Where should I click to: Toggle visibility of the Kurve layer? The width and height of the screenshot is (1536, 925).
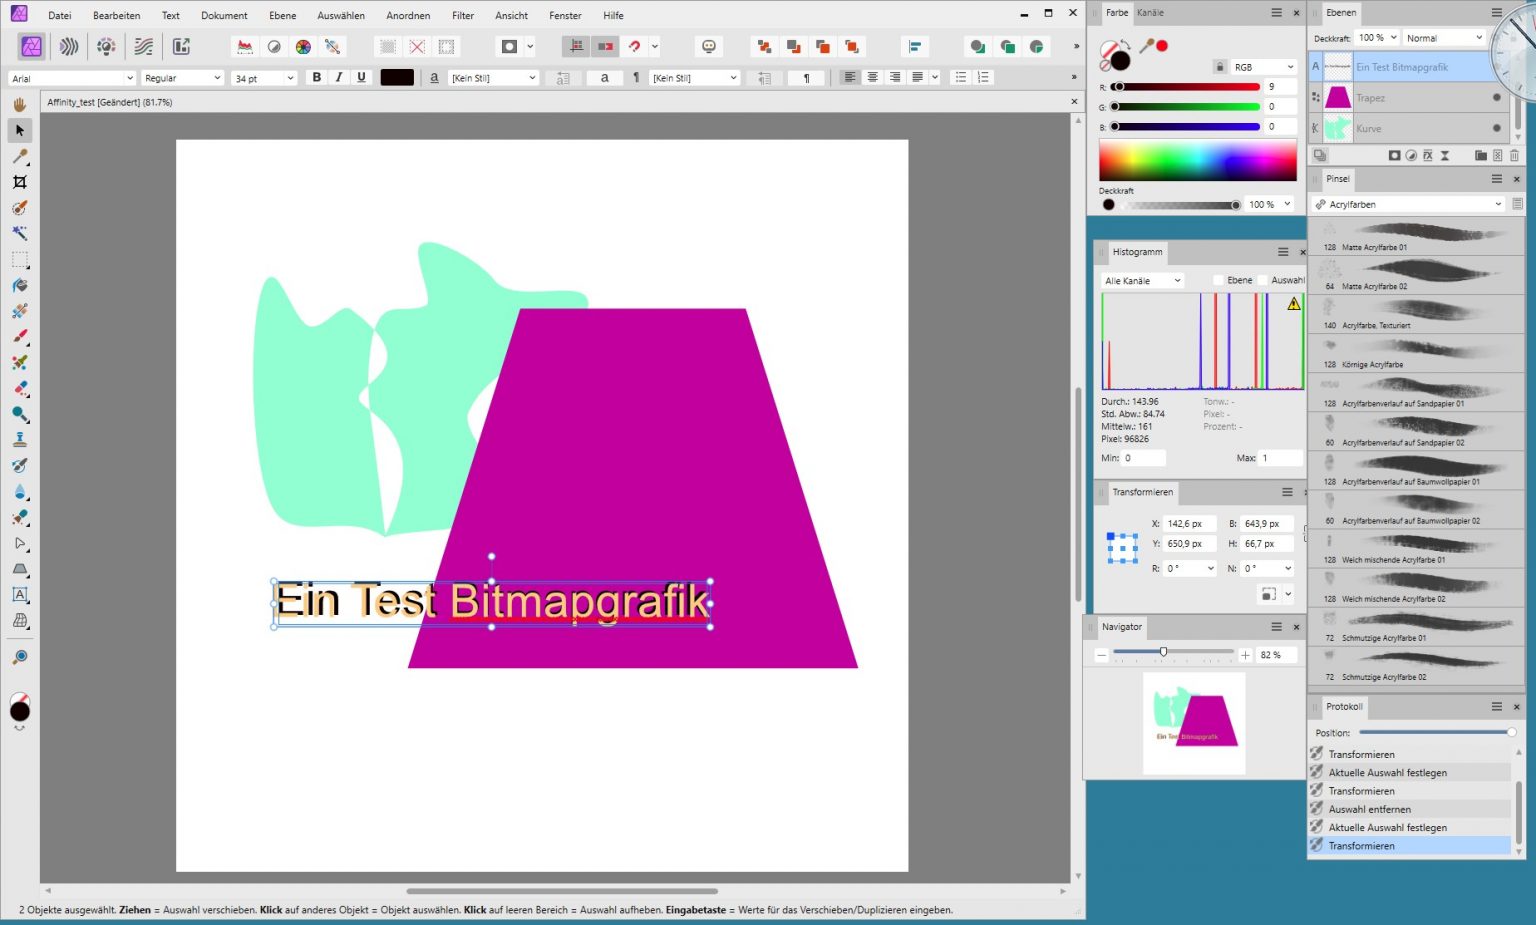pos(1496,128)
